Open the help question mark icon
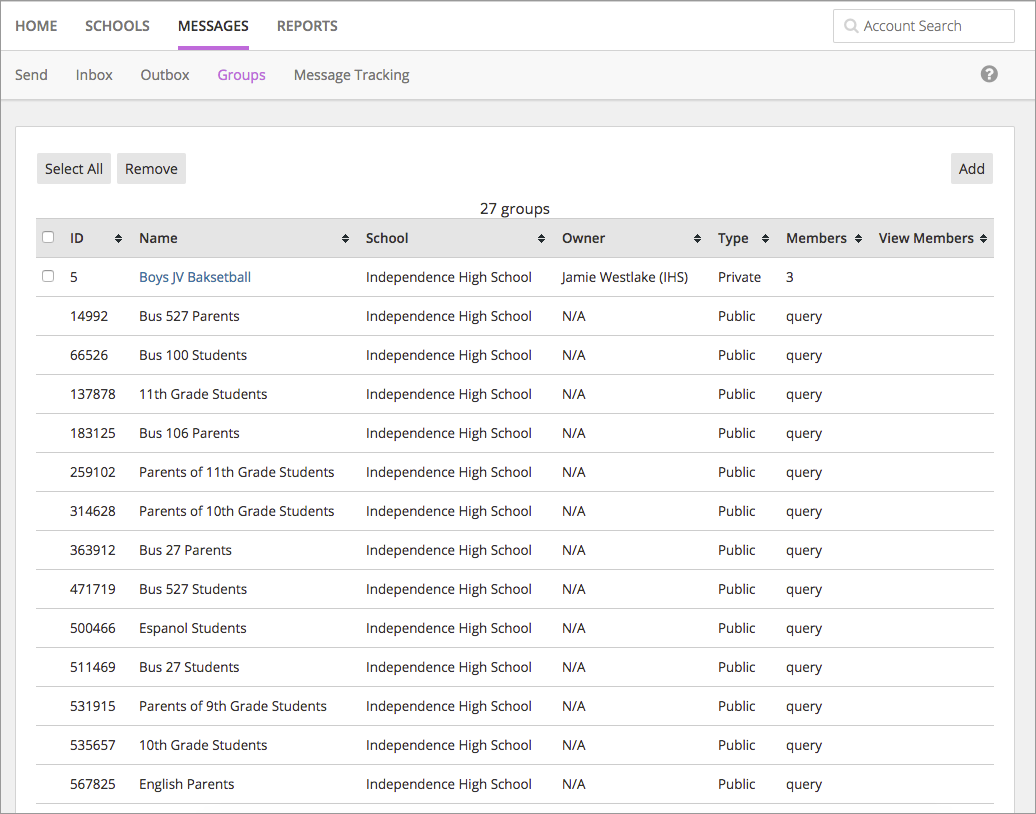The height and width of the screenshot is (814, 1036). click(988, 74)
